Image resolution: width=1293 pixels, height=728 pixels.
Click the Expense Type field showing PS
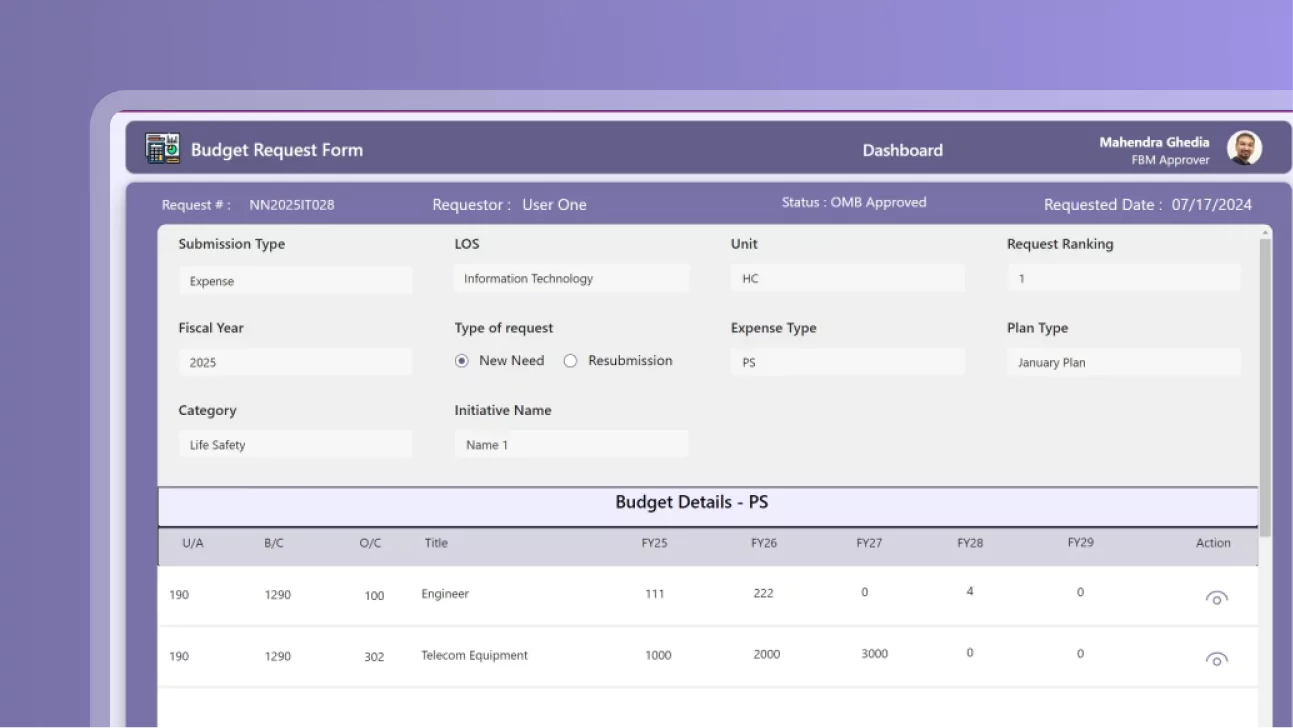pyautogui.click(x=848, y=362)
